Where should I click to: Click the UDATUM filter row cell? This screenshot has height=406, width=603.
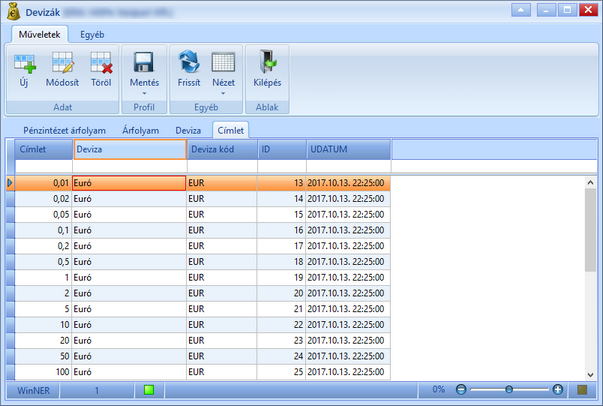click(x=348, y=166)
